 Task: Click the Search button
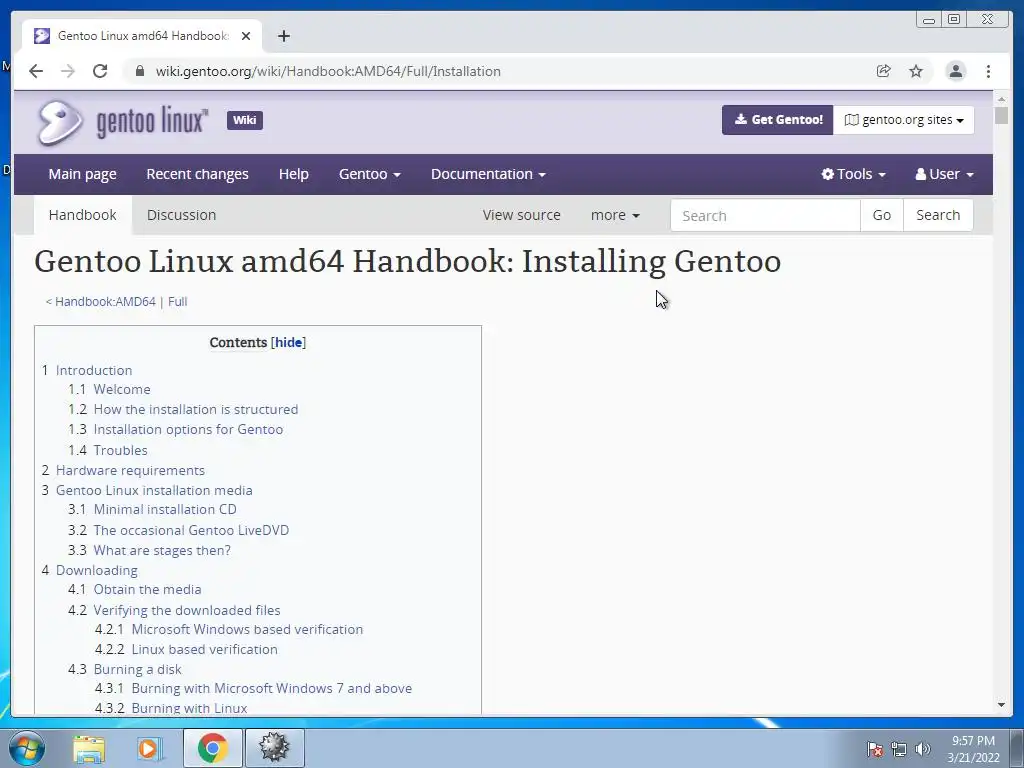pyautogui.click(x=938, y=216)
